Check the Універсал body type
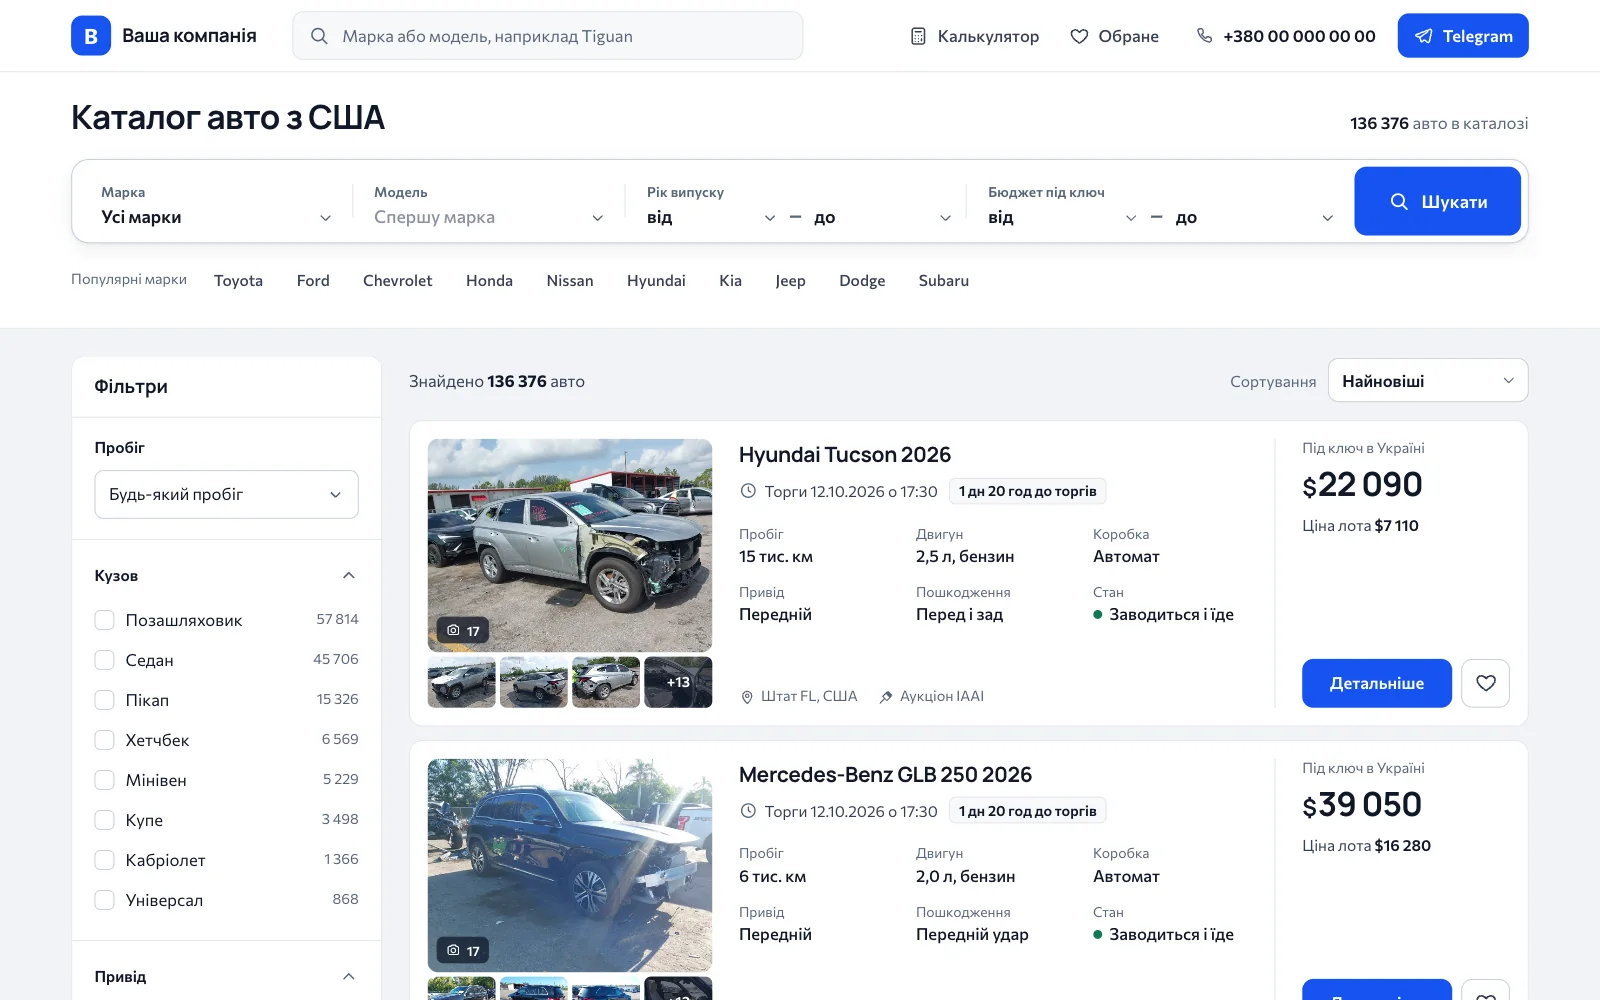Viewport: 1600px width, 1000px height. click(x=104, y=900)
